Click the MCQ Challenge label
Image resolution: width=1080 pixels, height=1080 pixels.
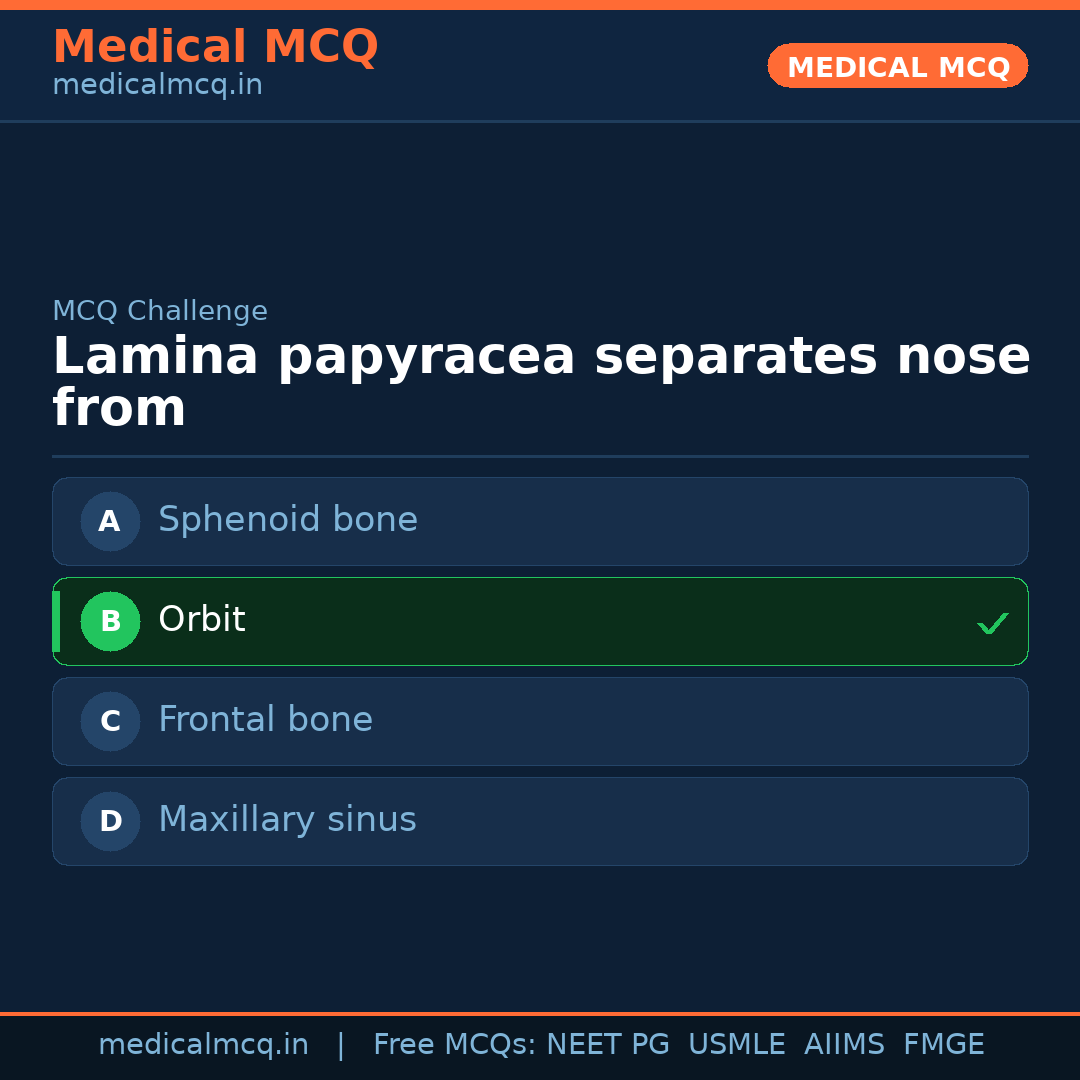pyautogui.click(x=160, y=311)
